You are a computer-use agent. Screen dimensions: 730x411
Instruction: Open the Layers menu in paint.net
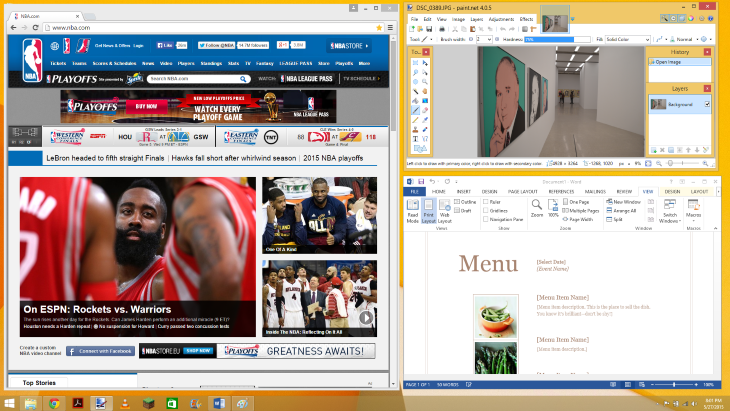coord(477,19)
